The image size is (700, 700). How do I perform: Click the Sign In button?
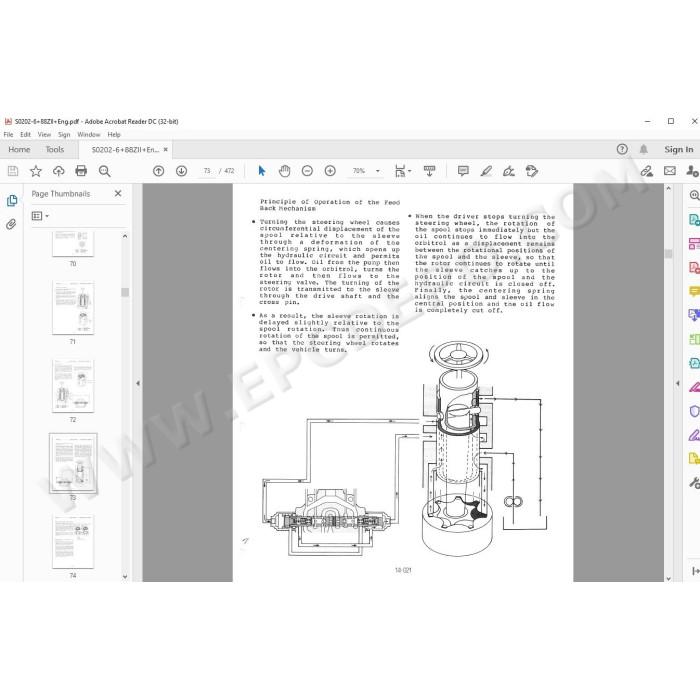click(679, 150)
